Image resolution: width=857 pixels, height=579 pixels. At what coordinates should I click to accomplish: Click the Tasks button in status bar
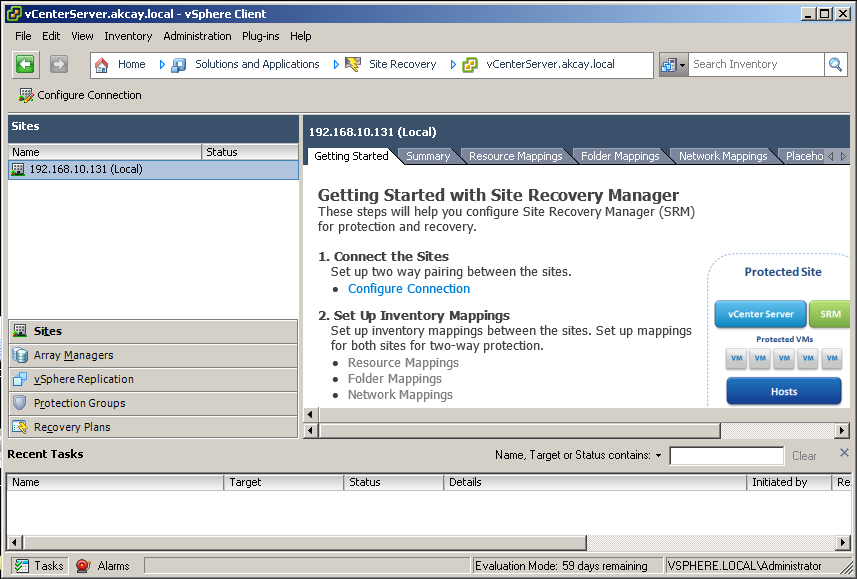39,566
